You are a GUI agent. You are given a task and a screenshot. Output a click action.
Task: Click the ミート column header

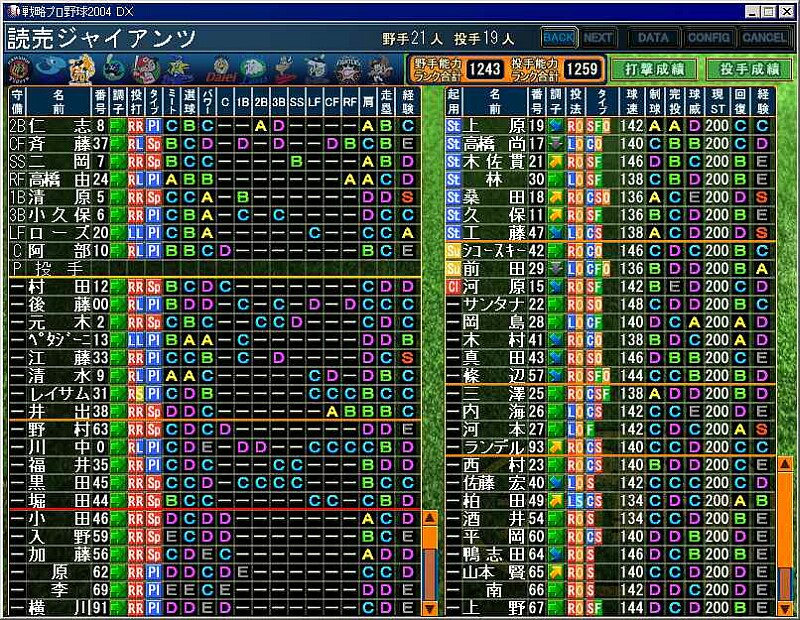click(172, 102)
